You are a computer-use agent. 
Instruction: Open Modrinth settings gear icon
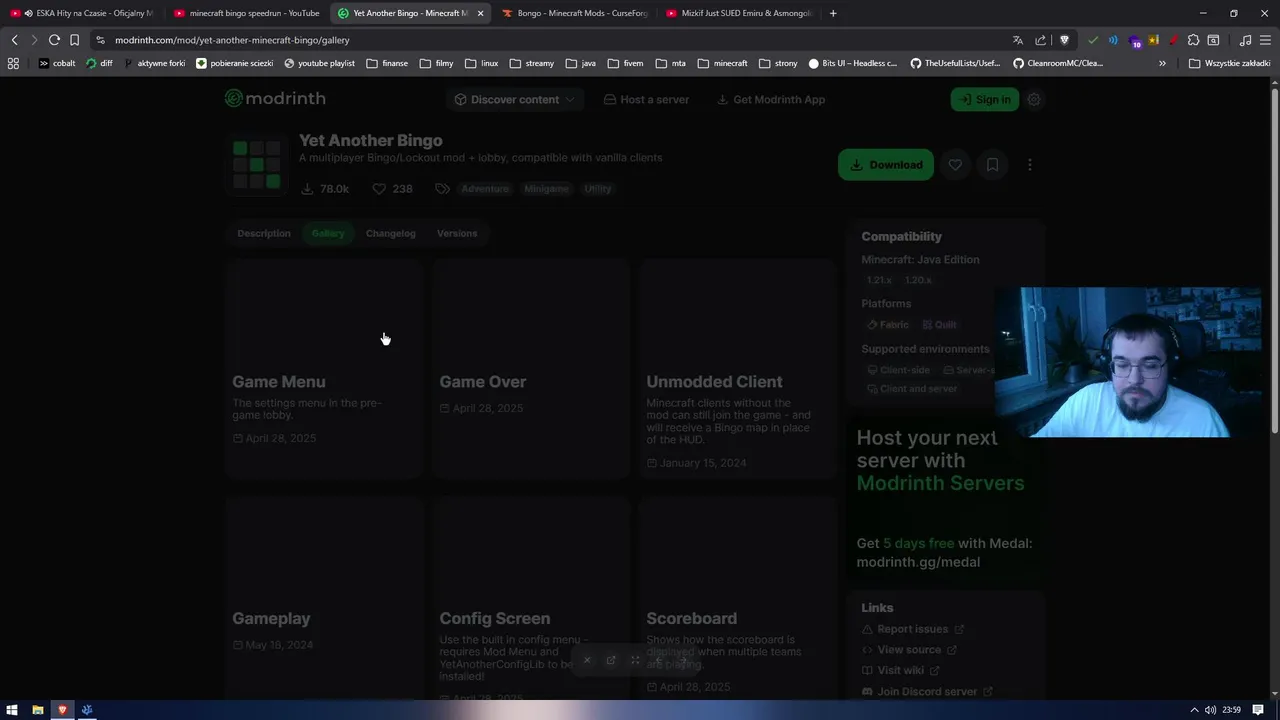(x=1034, y=99)
